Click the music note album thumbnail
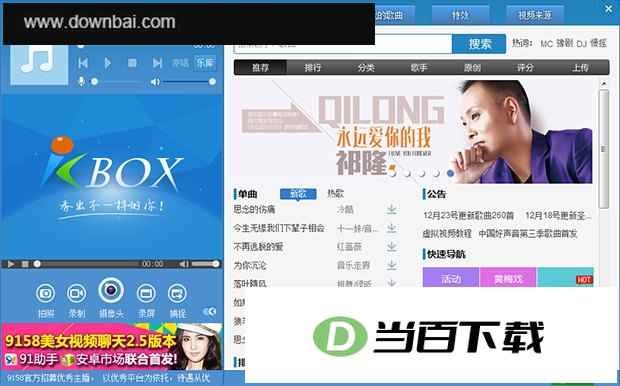Viewport: 620px width, 386px height. [x=39, y=64]
